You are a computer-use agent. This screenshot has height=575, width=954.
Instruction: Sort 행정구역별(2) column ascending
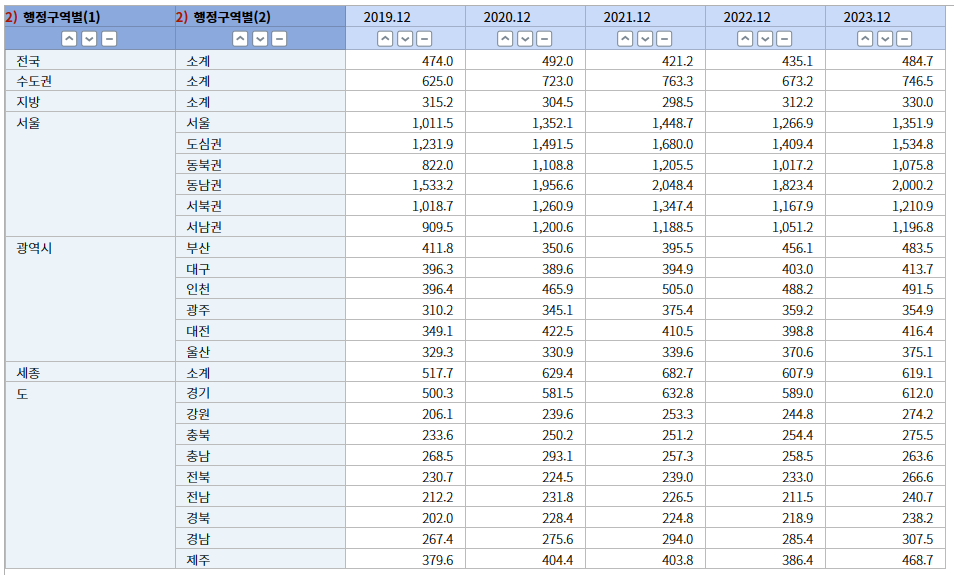pos(240,39)
